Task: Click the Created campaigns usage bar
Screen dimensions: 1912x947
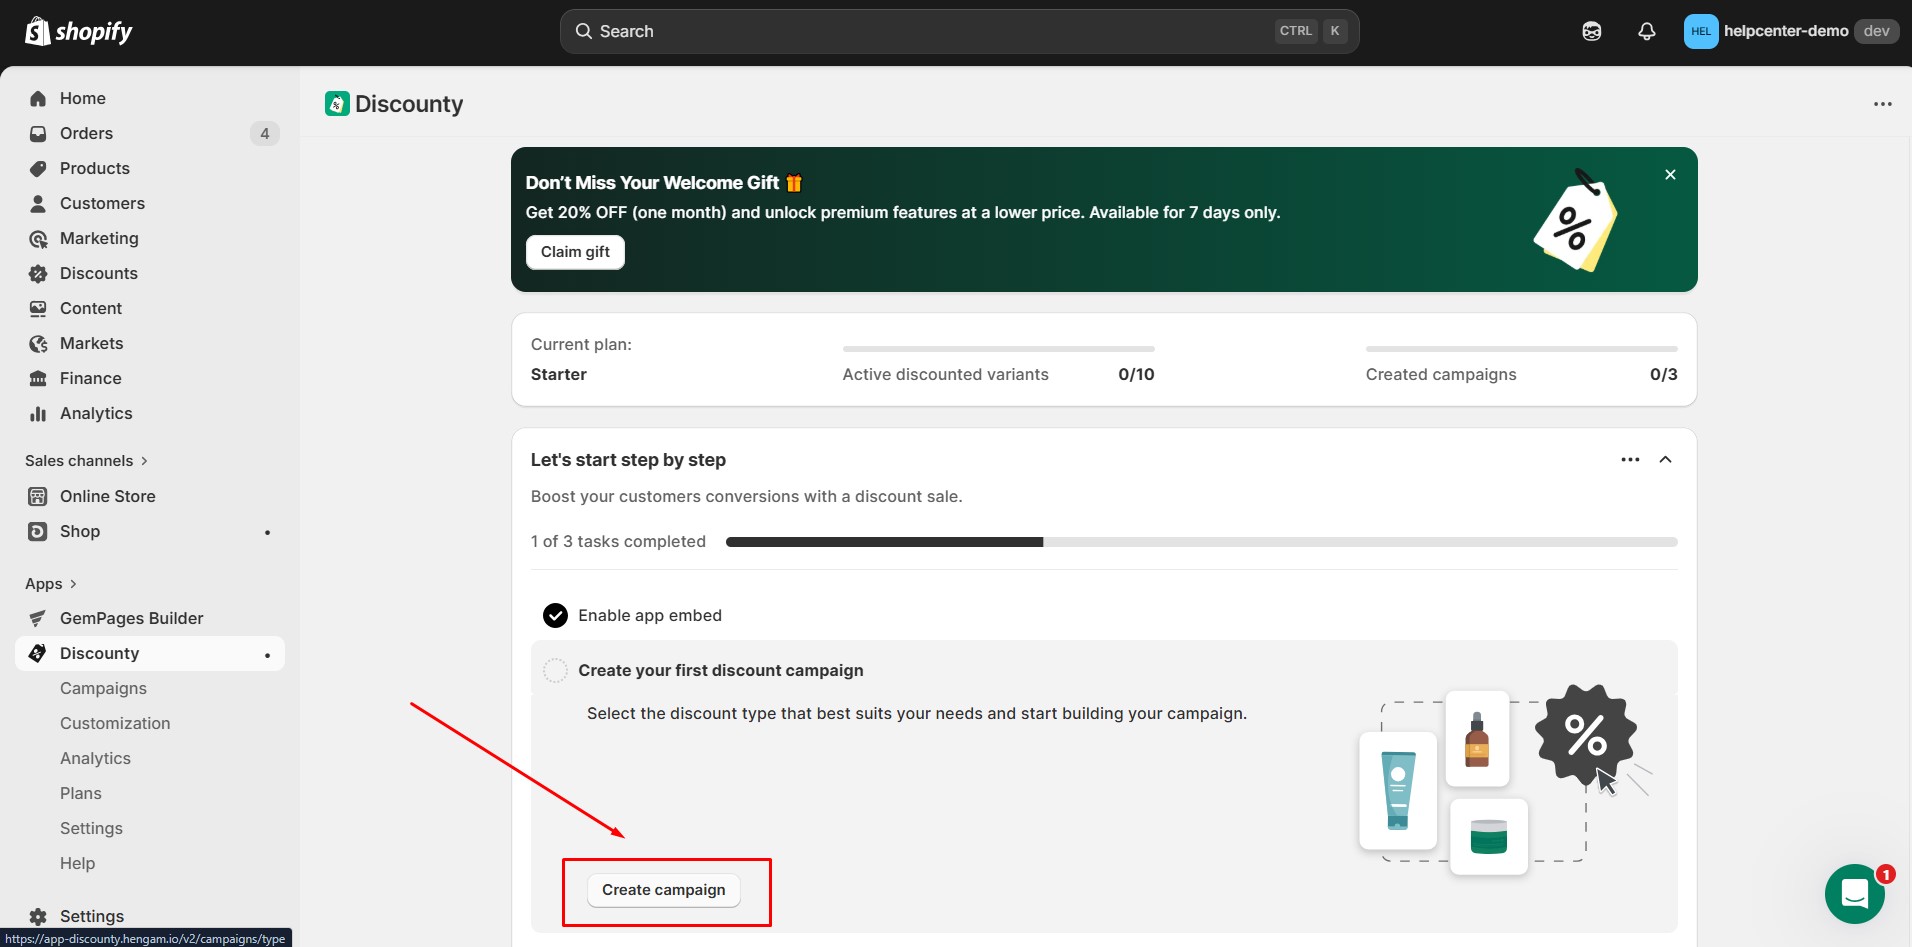Action: [1522, 349]
